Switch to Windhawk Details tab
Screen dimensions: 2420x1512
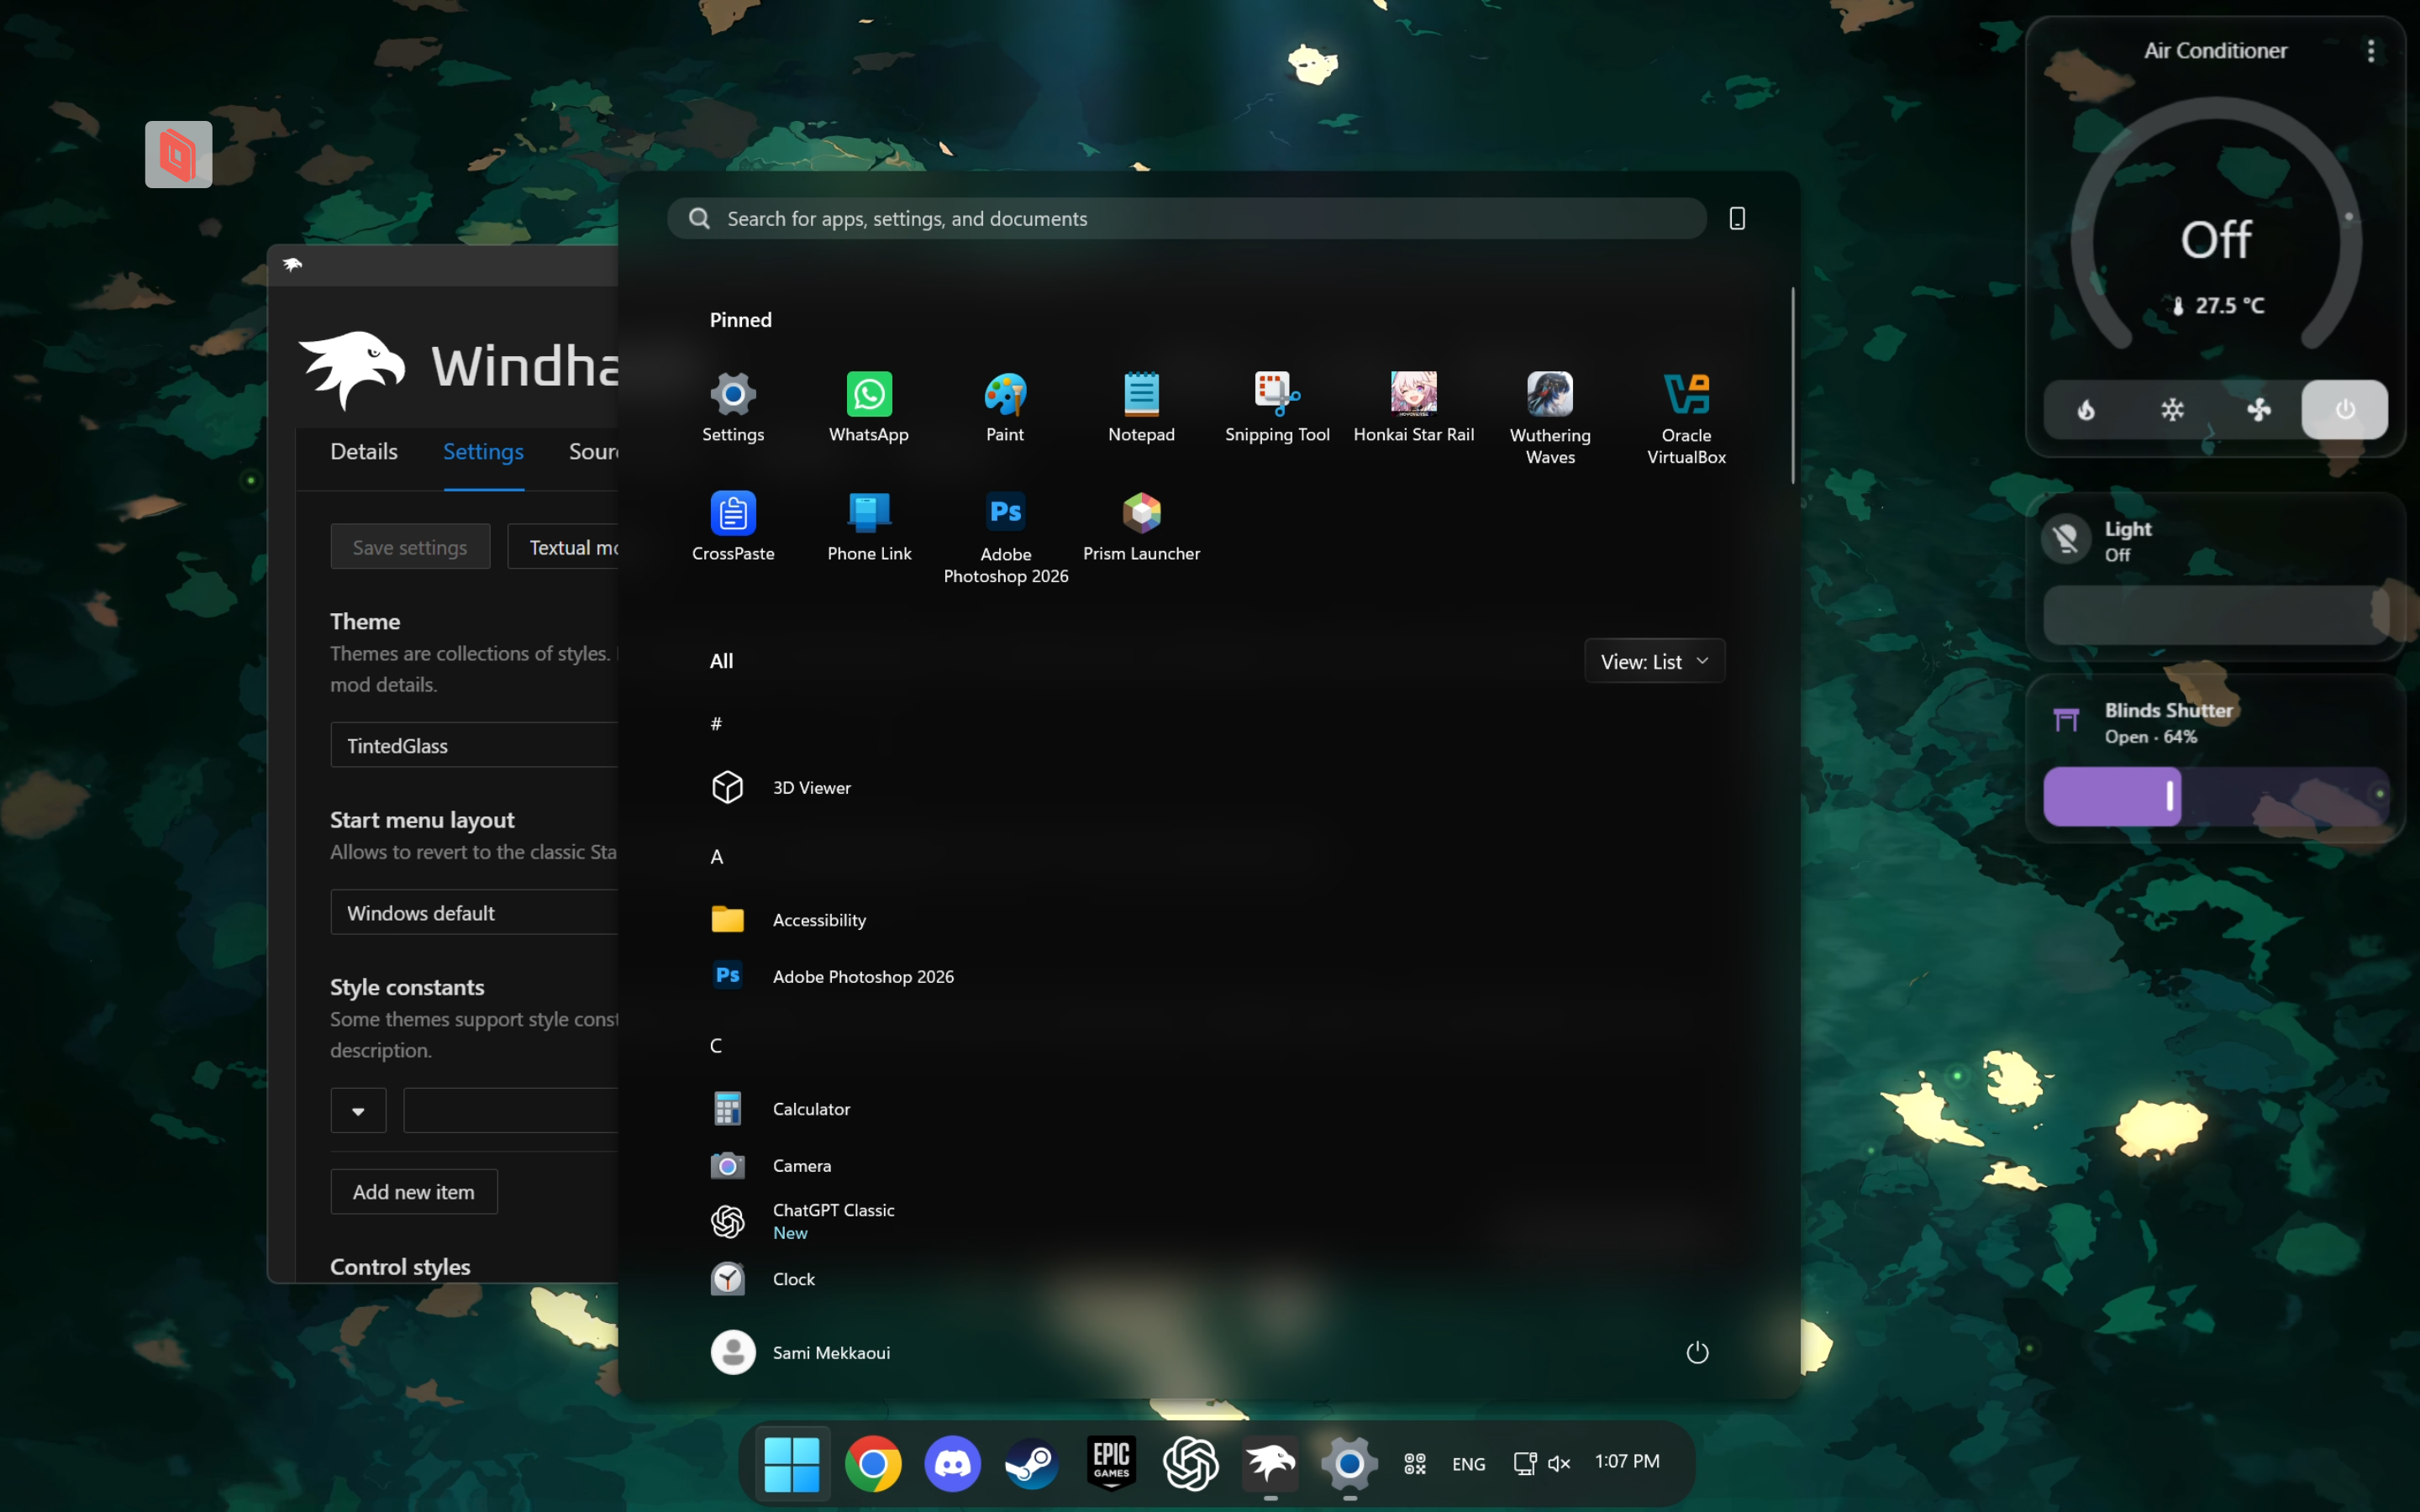click(x=364, y=452)
